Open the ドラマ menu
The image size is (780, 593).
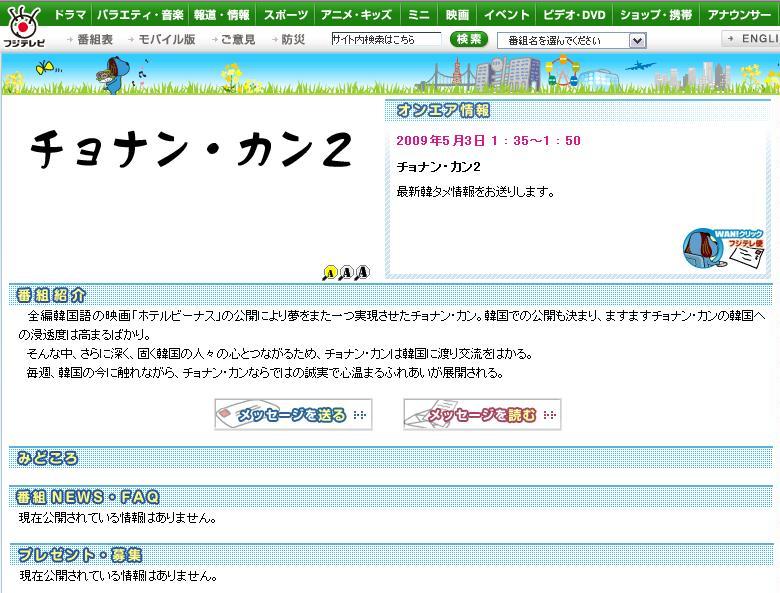[70, 14]
